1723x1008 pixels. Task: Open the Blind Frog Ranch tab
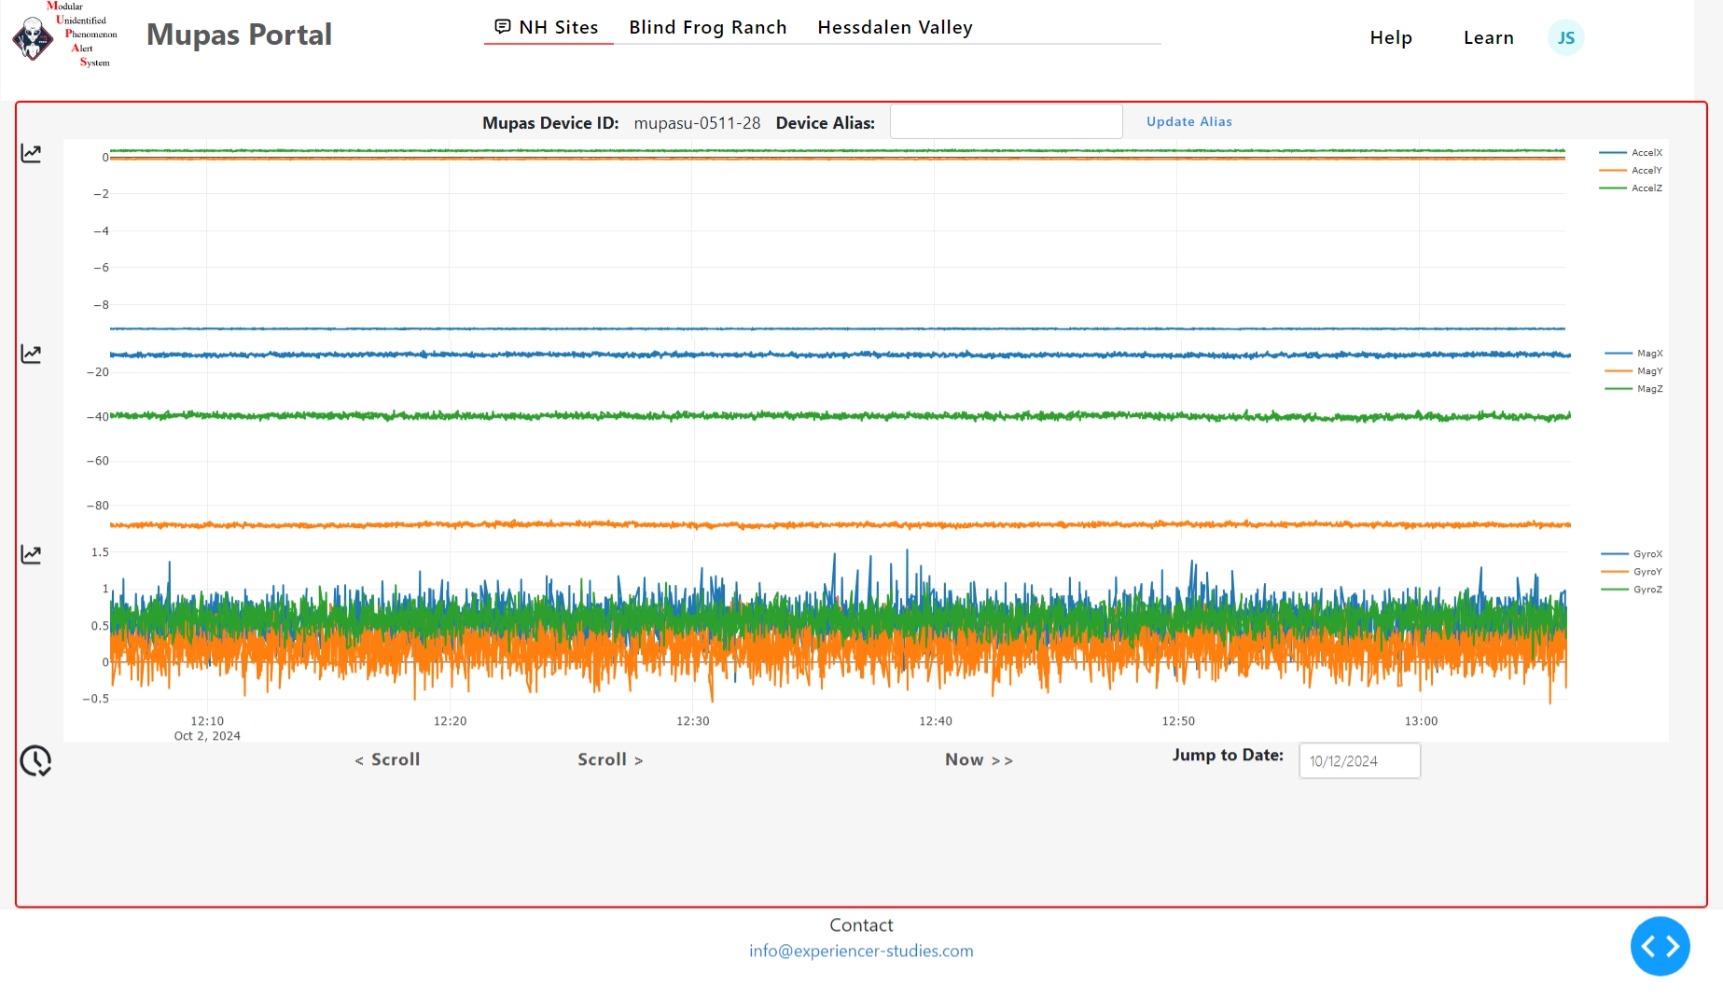tap(707, 28)
